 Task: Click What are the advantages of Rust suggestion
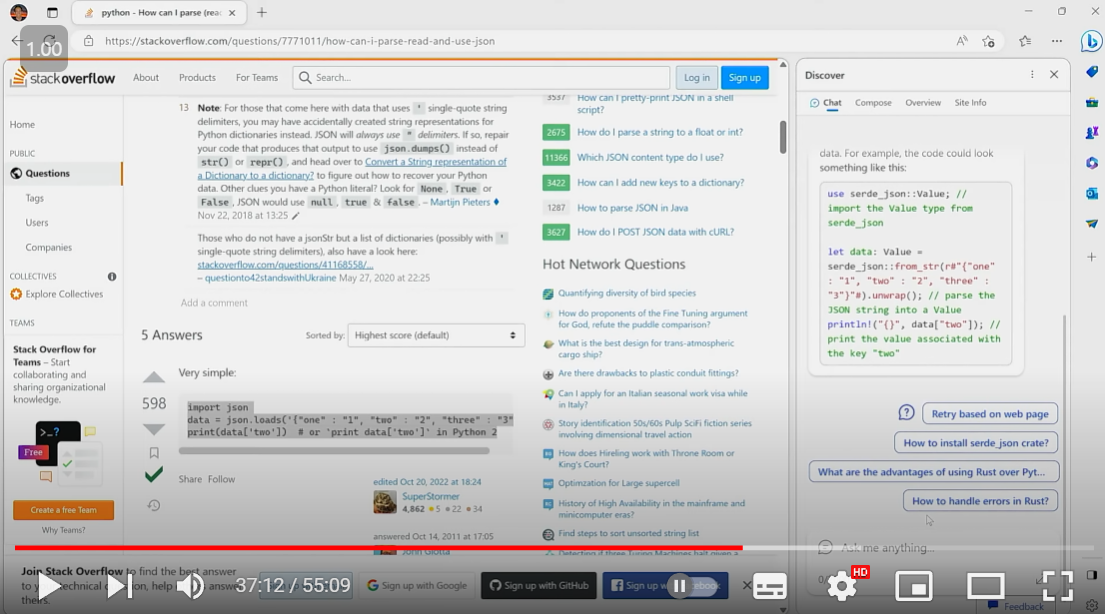[934, 472]
